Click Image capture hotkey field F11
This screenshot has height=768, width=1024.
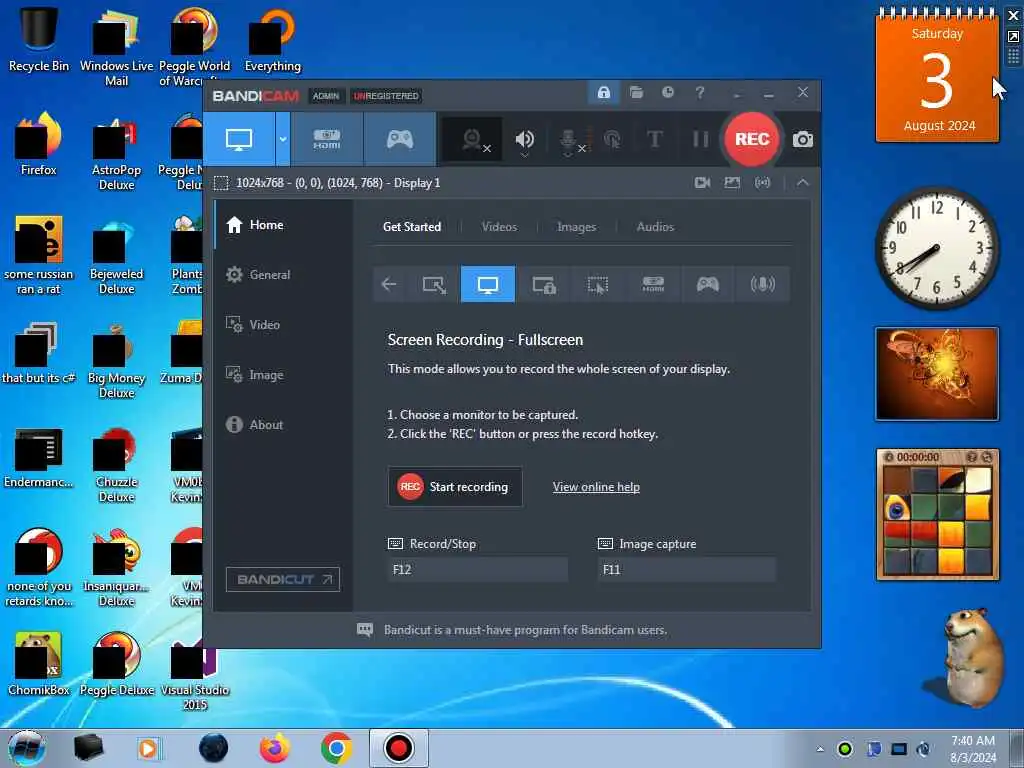point(686,570)
